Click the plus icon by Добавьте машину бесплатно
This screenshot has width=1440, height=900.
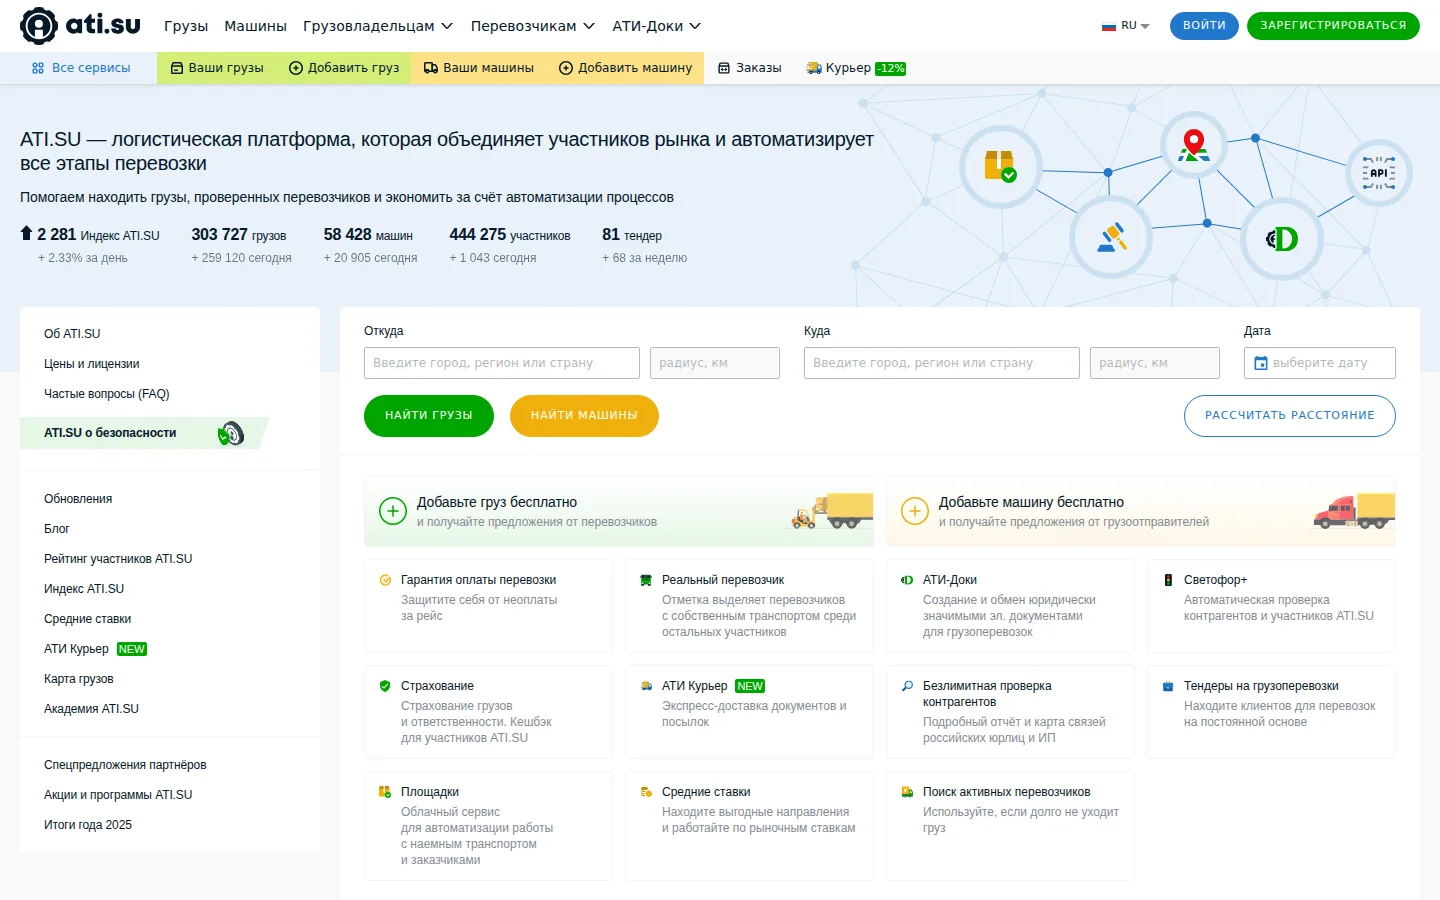click(x=915, y=511)
